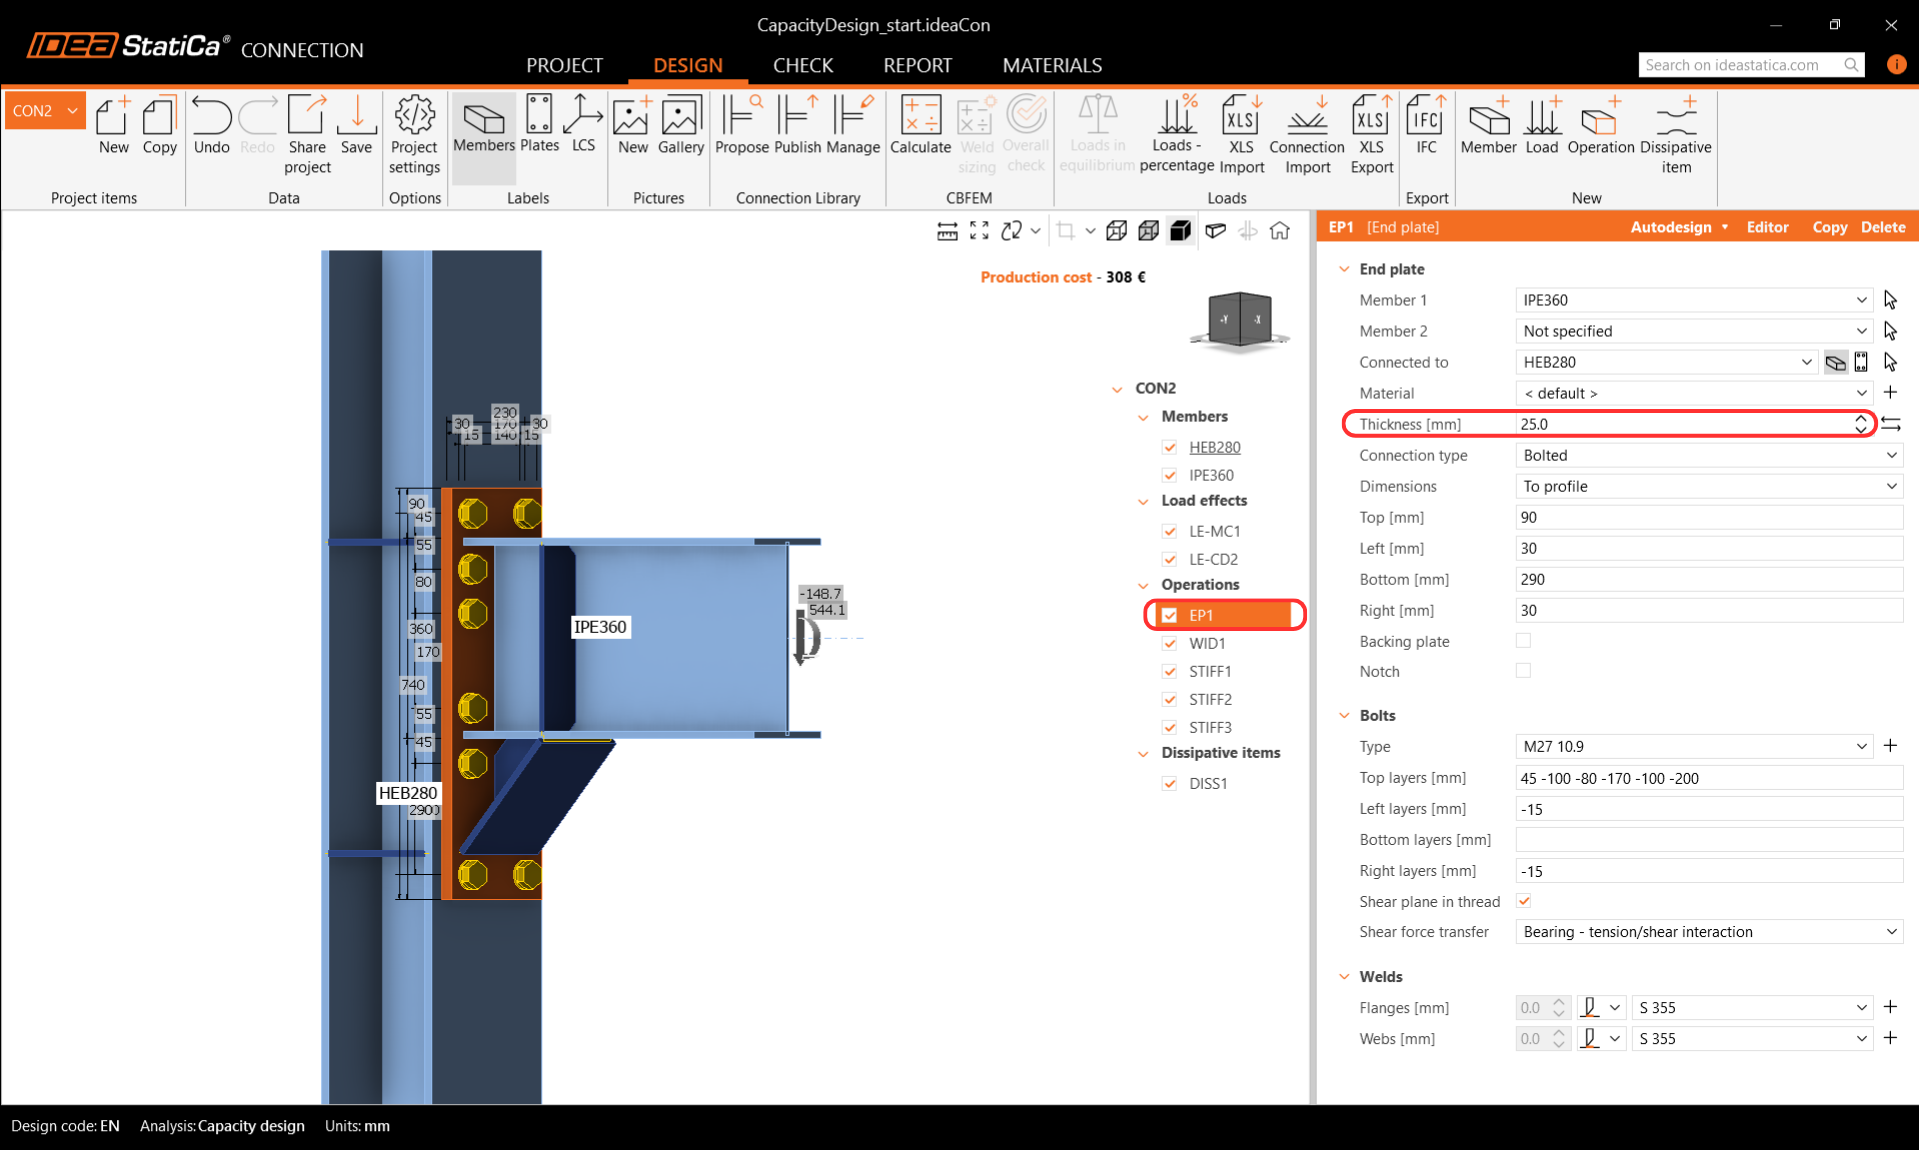Open the Member 1 dropdown

click(x=1693, y=300)
